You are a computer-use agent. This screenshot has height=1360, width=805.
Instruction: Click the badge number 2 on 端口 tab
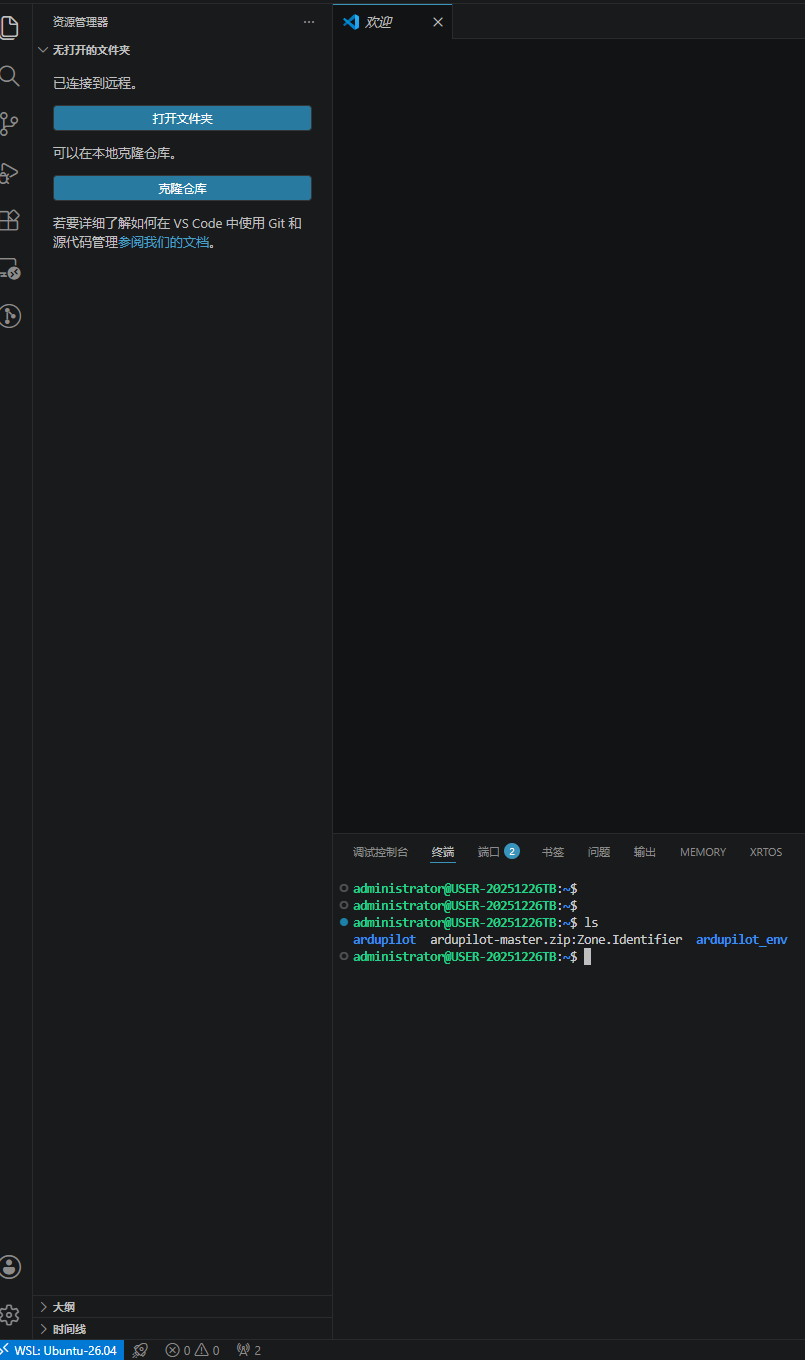[511, 852]
